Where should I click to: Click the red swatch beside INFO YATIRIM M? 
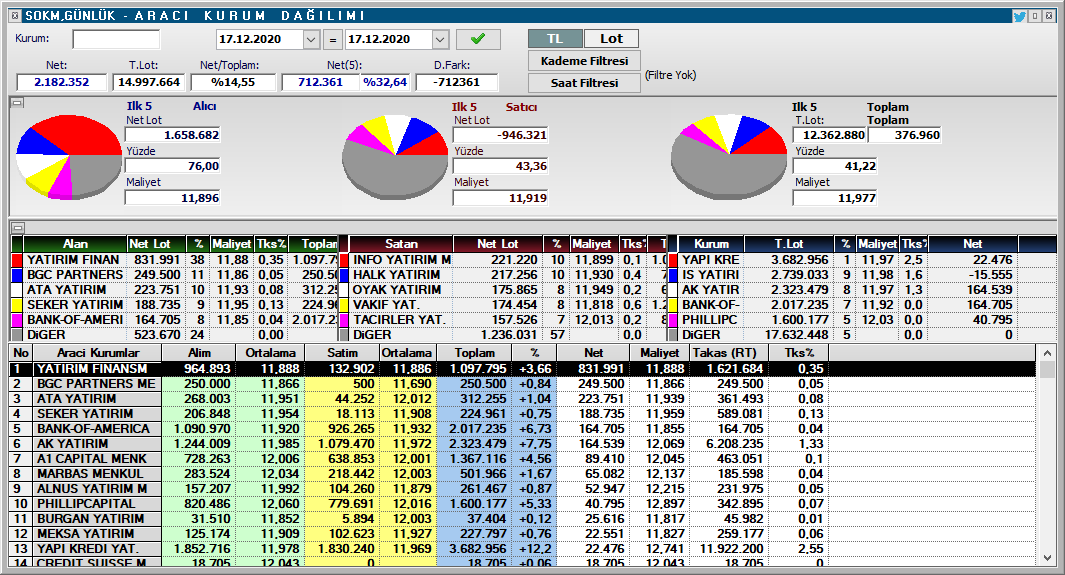(344, 260)
